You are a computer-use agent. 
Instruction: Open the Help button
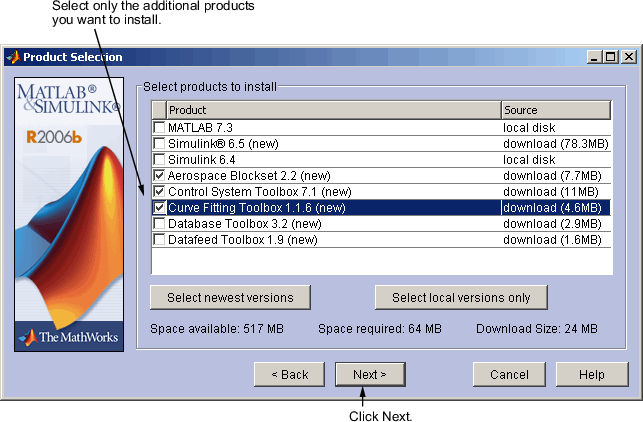pos(592,374)
